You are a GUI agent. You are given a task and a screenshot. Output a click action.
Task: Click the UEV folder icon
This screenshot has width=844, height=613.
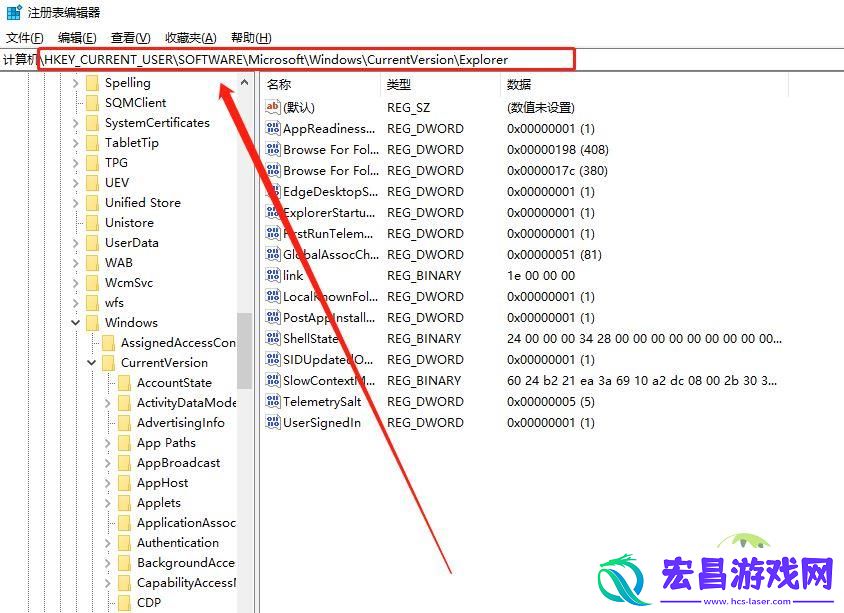[93, 182]
